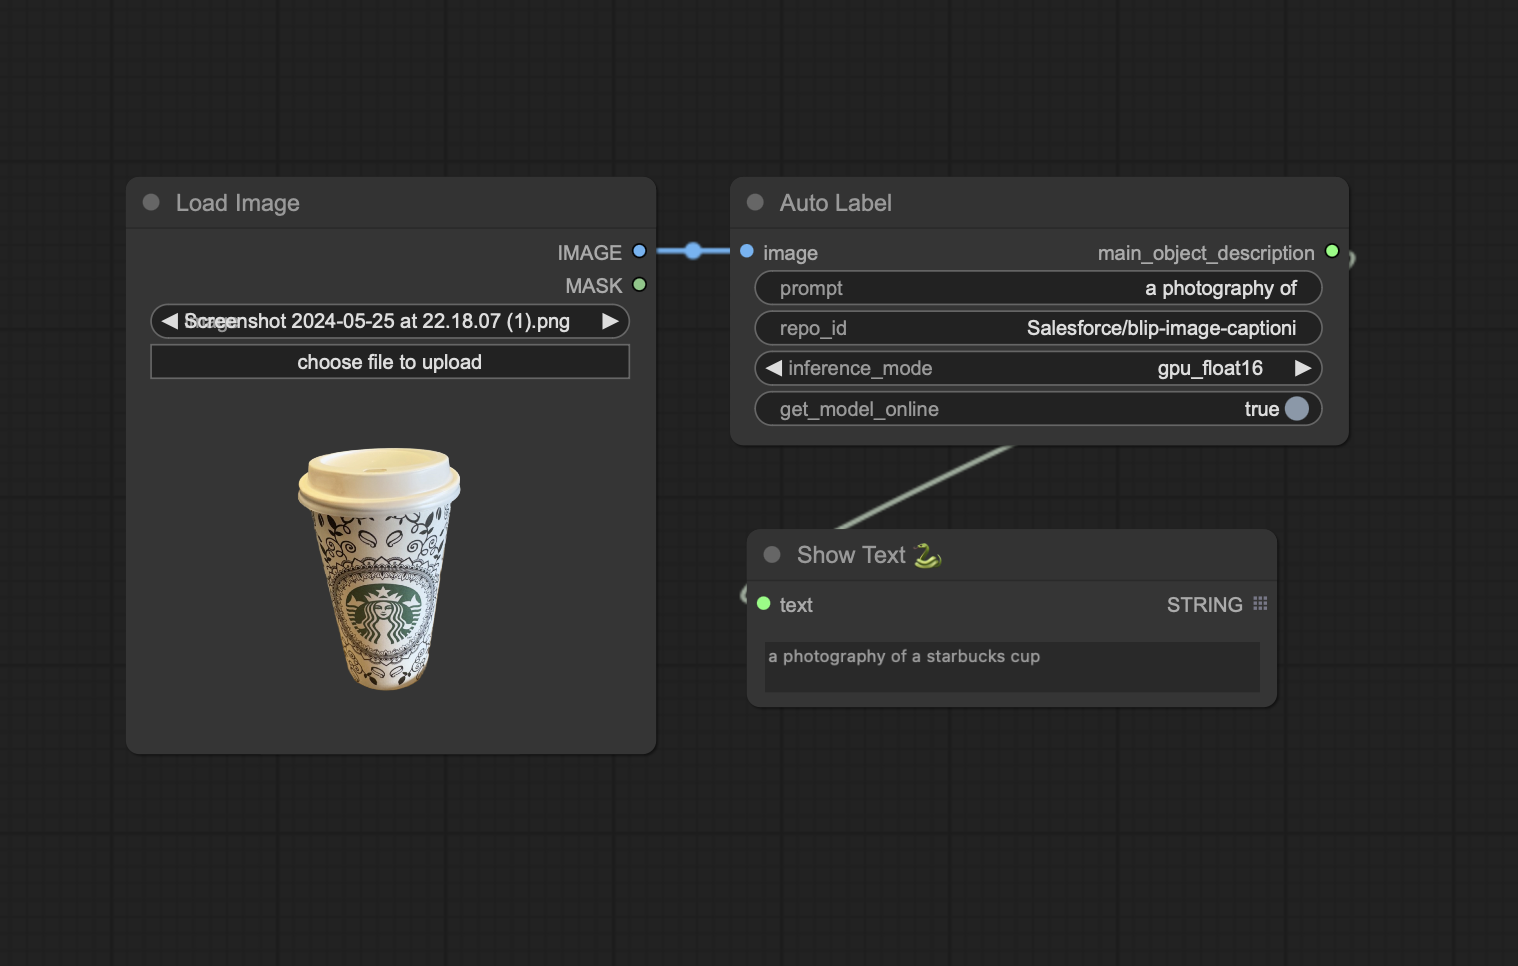Click the snake emoji in Show Text title

(927, 555)
